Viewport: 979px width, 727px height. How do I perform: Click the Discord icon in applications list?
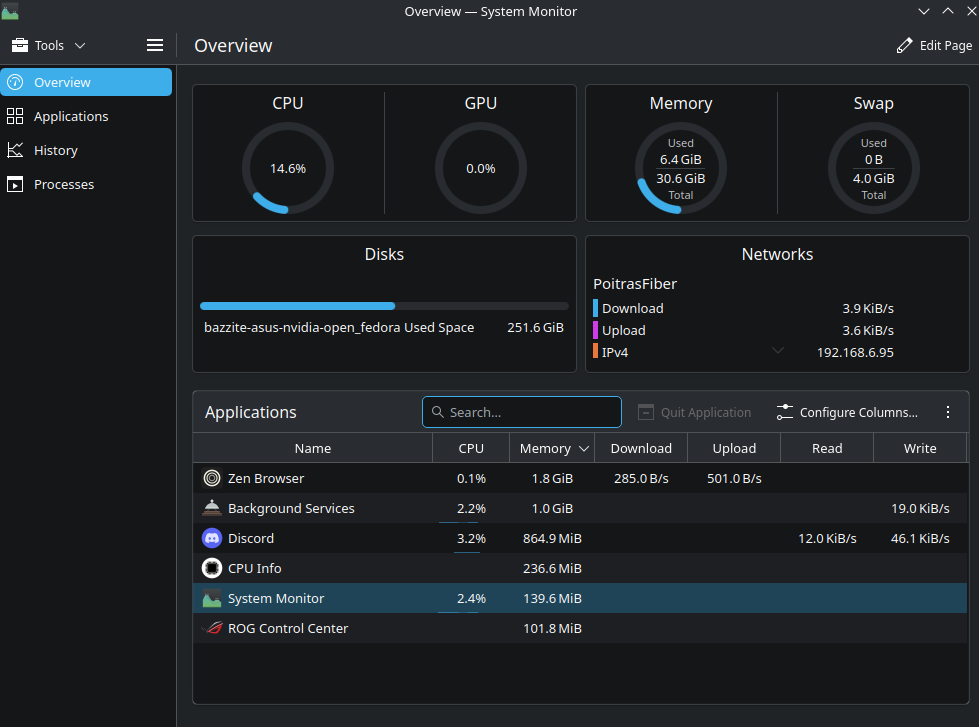(x=212, y=538)
